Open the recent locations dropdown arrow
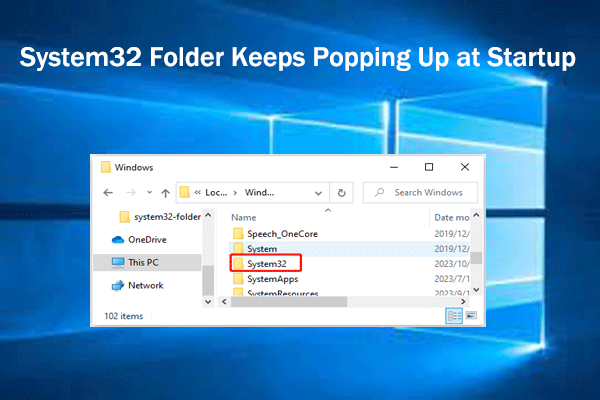 click(148, 192)
